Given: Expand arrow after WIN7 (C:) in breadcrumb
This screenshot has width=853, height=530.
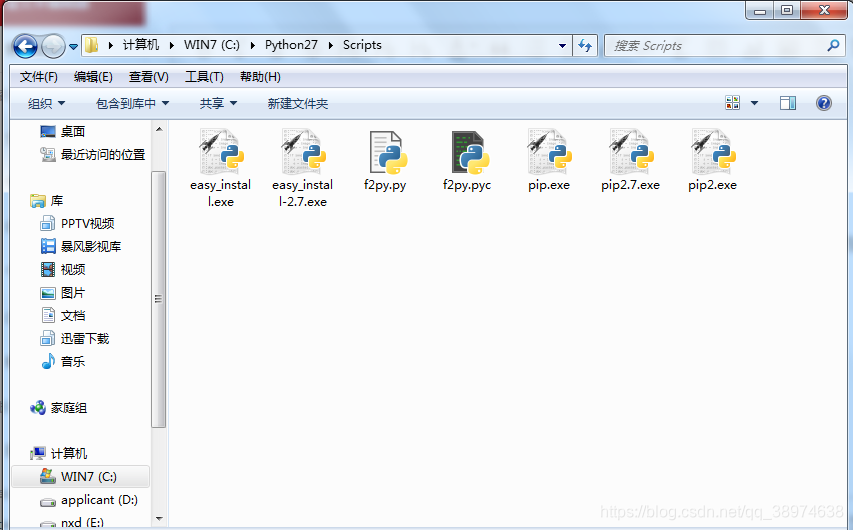Looking at the screenshot, I should (252, 46).
